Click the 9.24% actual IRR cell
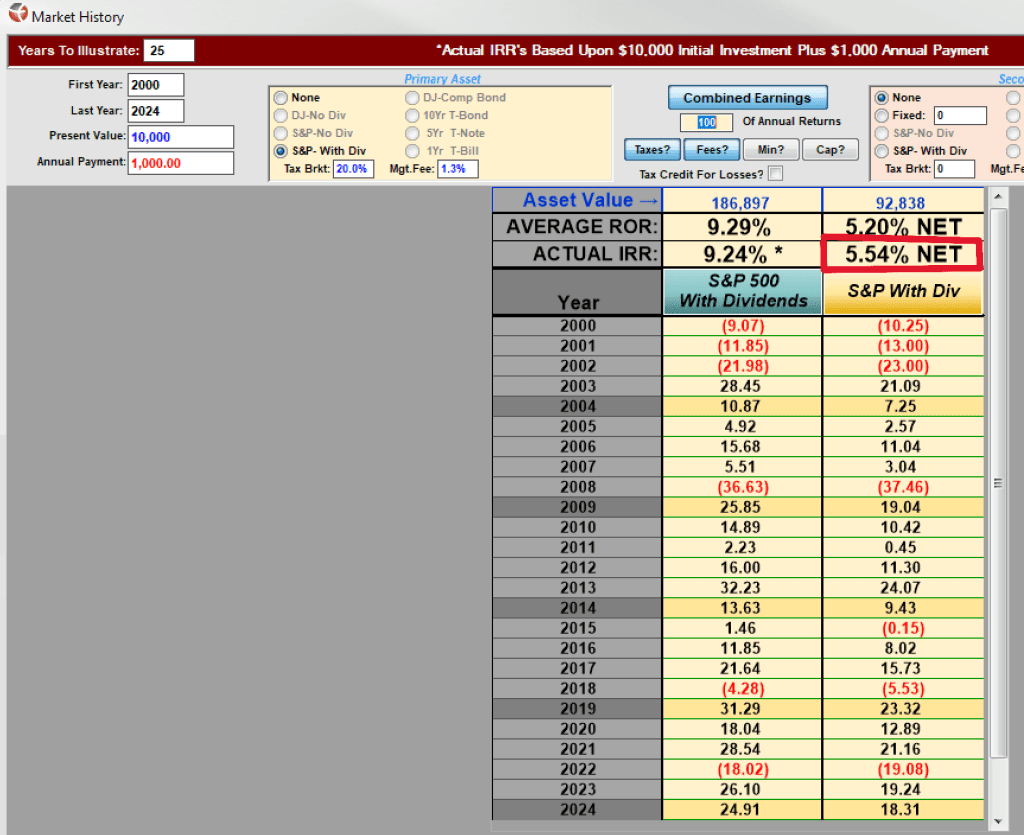 (743, 254)
